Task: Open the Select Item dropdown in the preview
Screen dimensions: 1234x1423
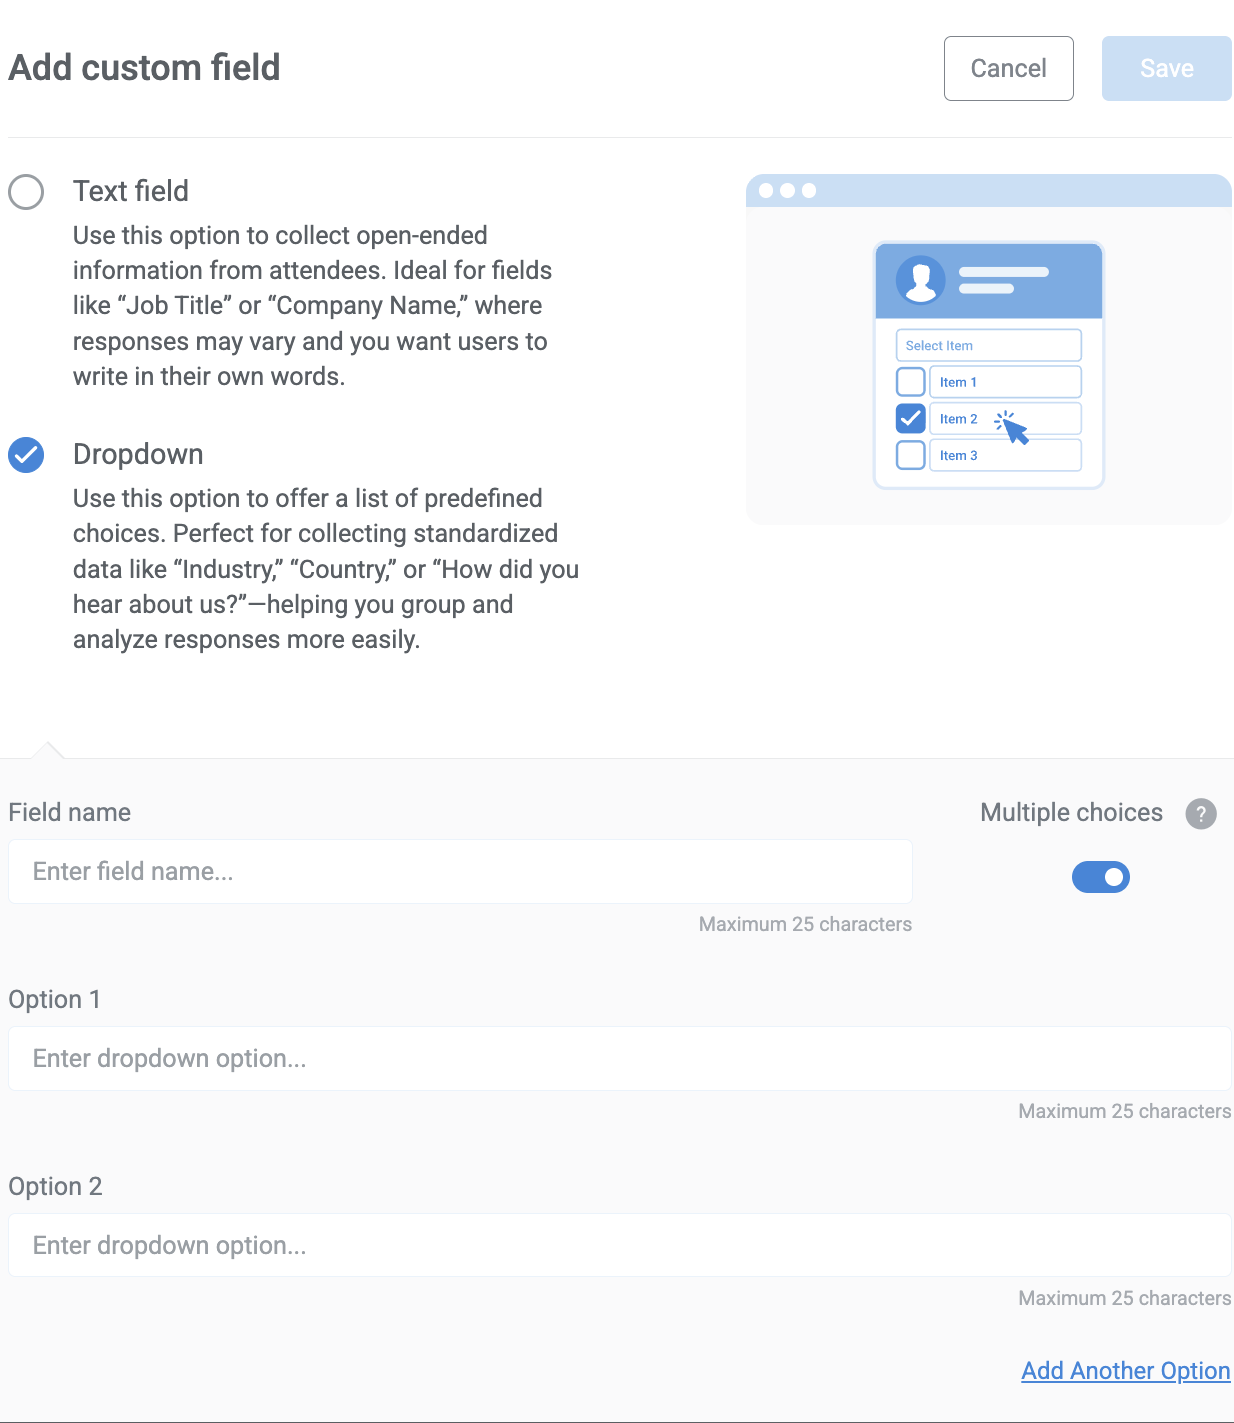Action: [988, 345]
